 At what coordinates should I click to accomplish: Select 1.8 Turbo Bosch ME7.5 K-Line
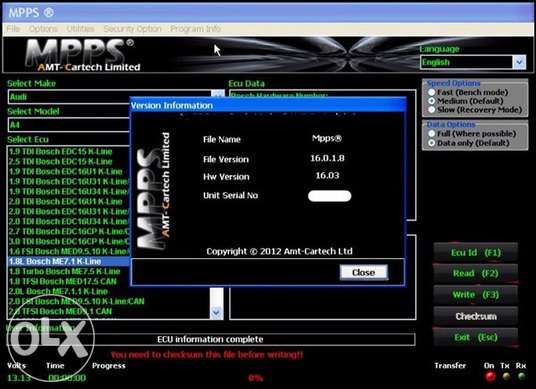[x=68, y=271]
